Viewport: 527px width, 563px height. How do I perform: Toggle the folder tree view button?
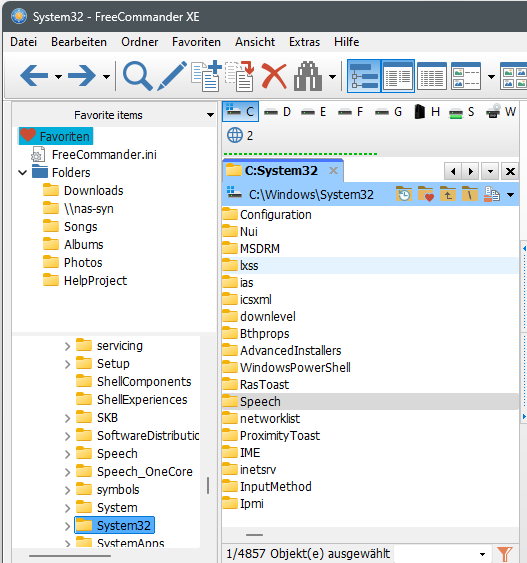[364, 76]
